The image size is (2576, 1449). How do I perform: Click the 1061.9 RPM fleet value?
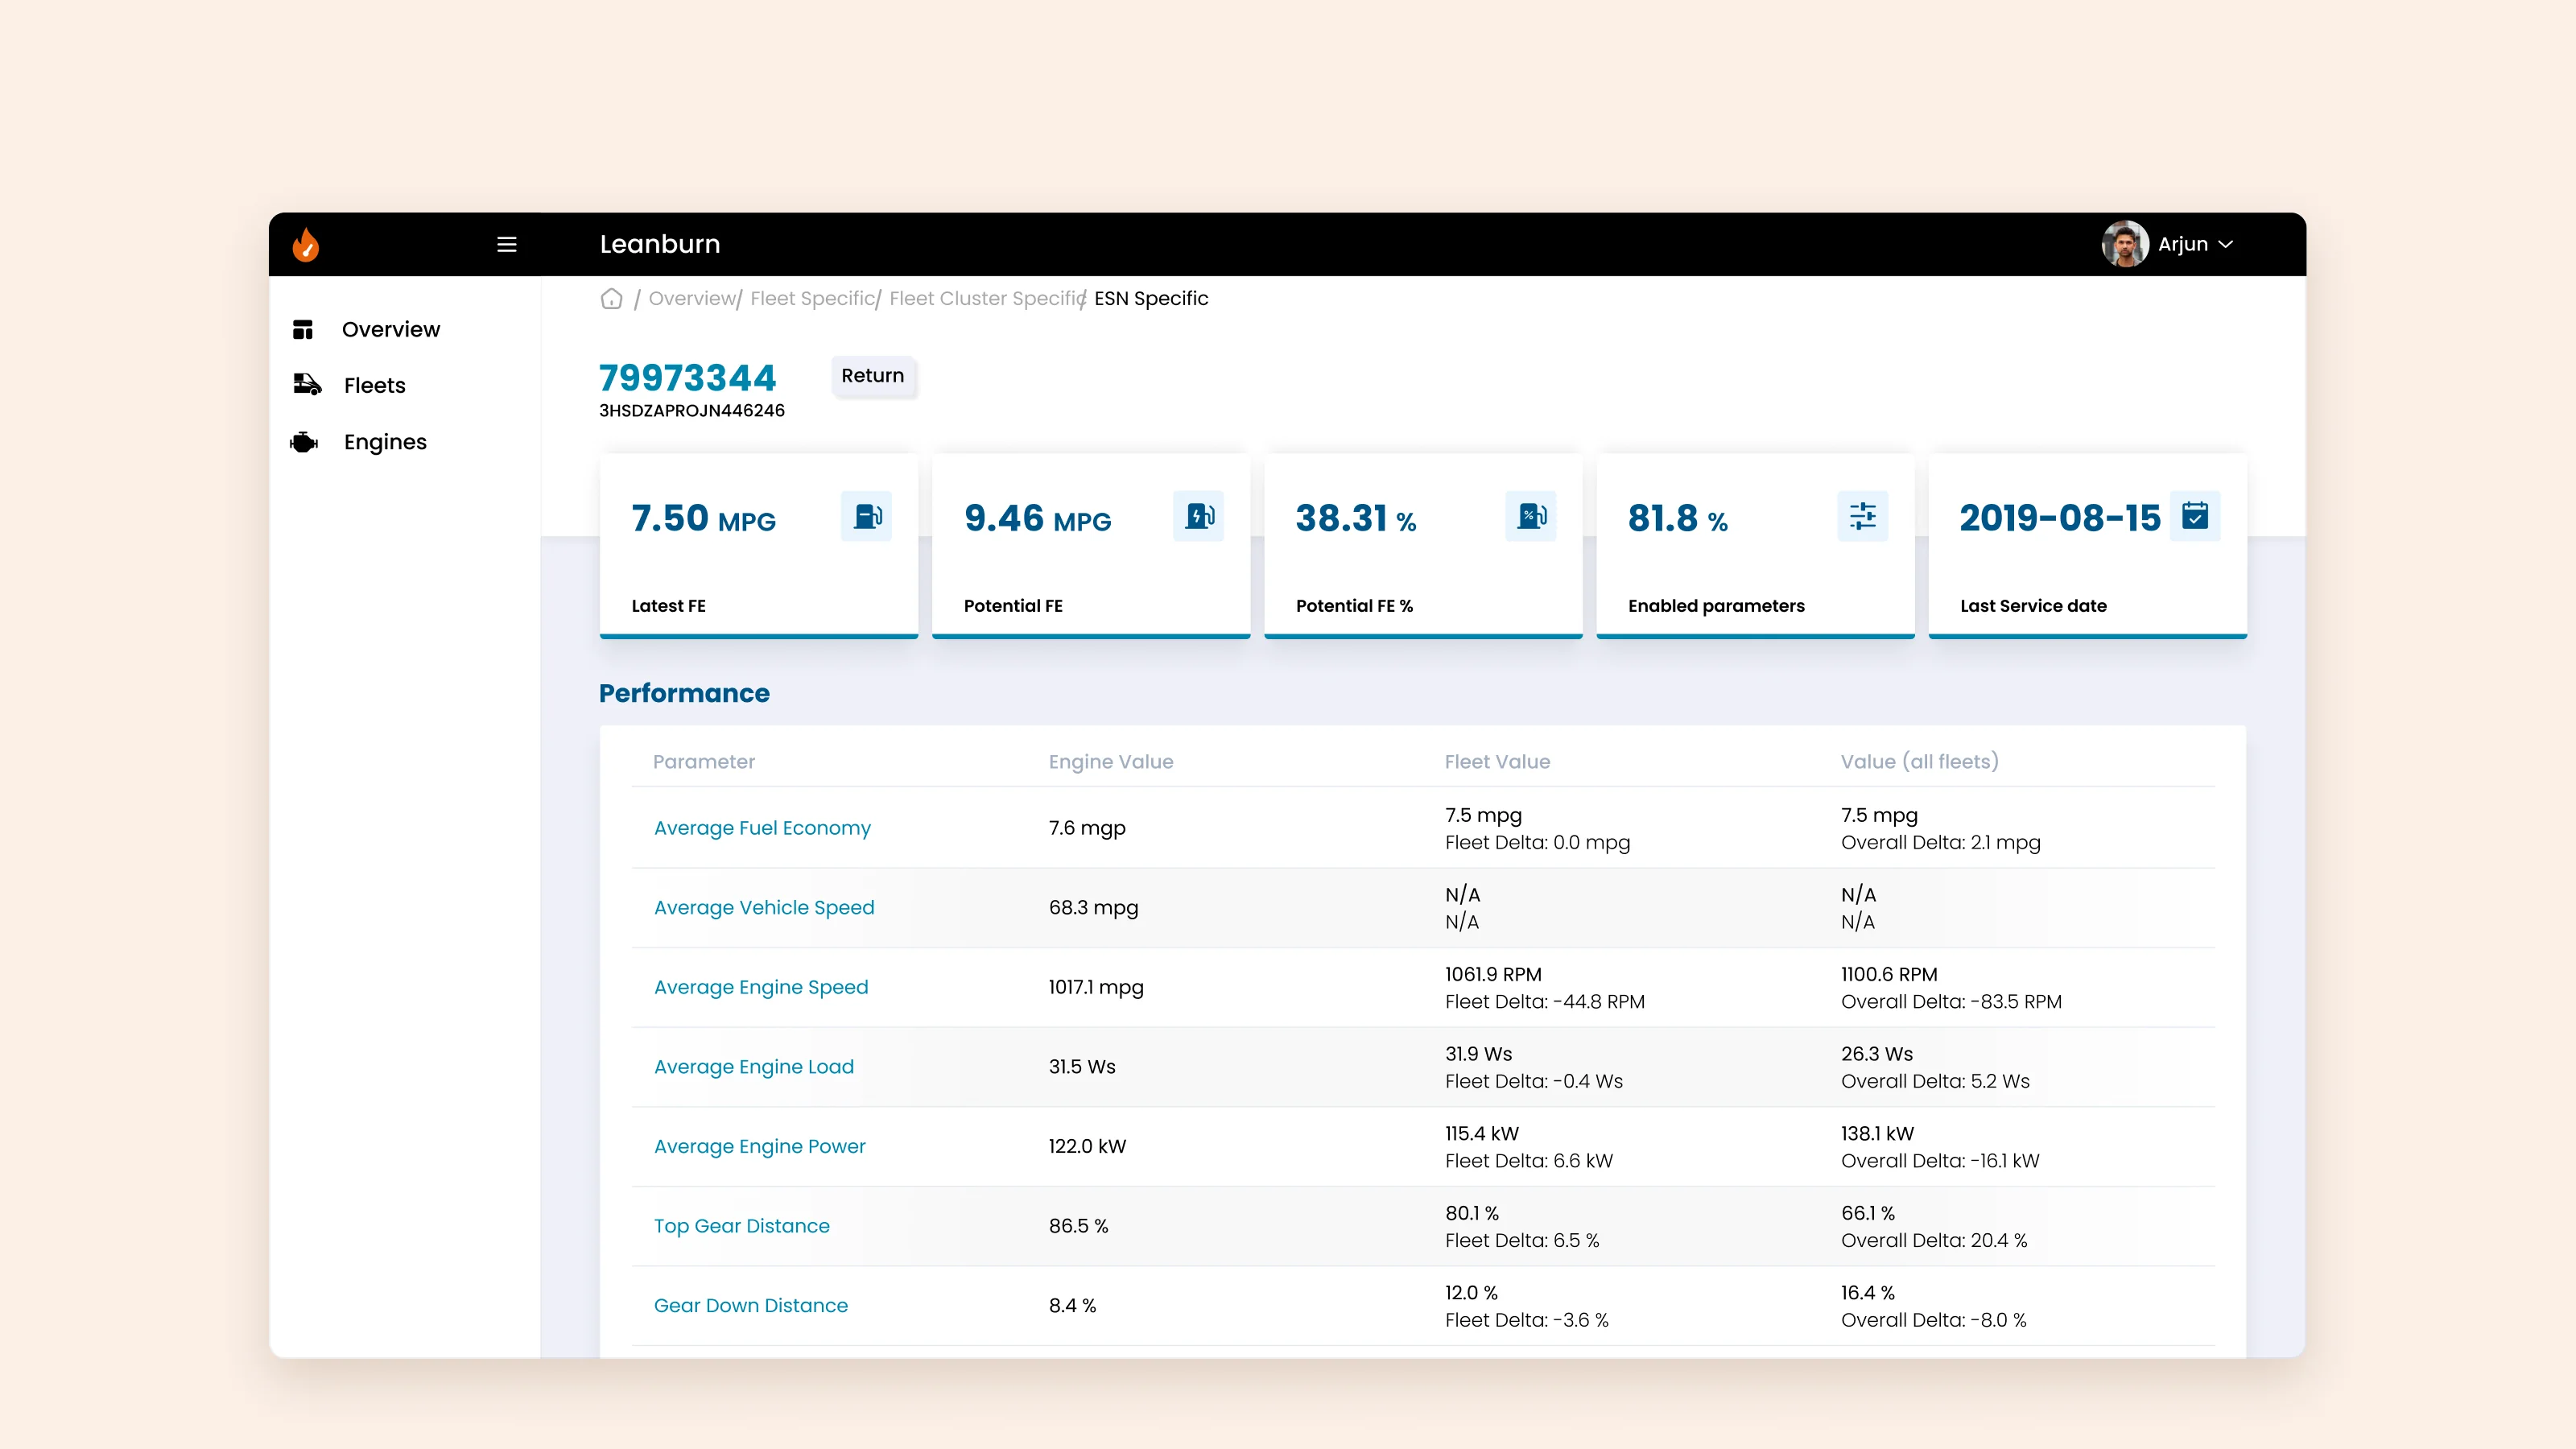tap(1493, 974)
